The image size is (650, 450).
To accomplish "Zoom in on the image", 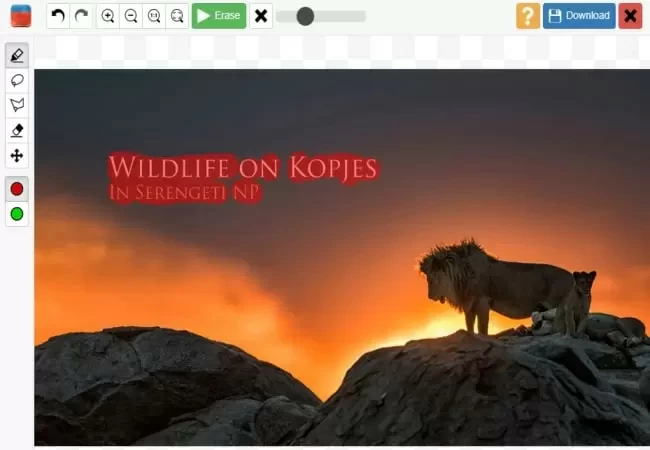I will [x=108, y=16].
